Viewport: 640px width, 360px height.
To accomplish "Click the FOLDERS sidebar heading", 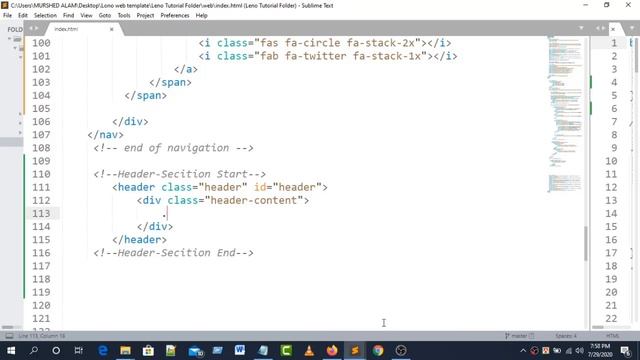I will pos(15,29).
